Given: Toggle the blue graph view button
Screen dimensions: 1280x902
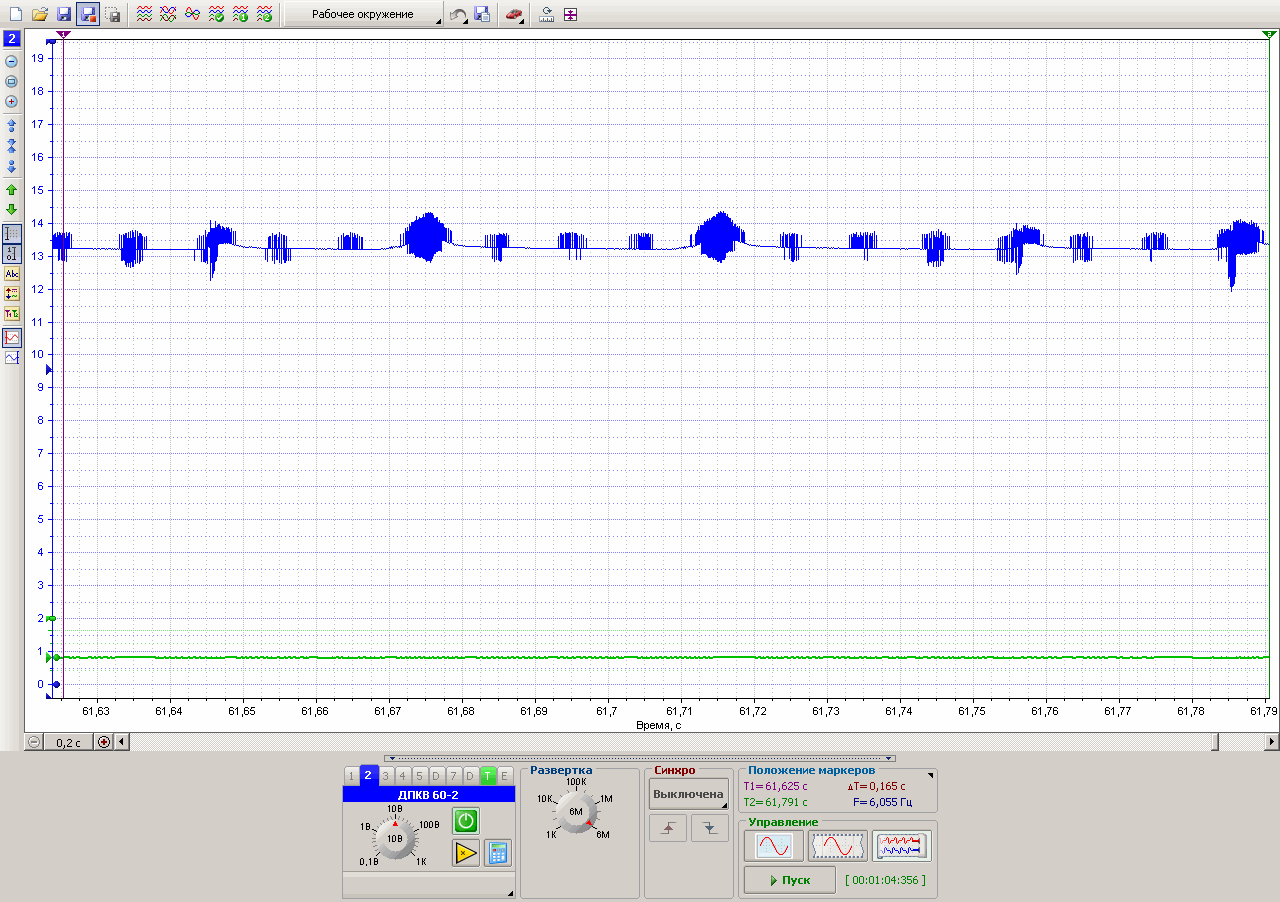Looking at the screenshot, I should pos(12,357).
